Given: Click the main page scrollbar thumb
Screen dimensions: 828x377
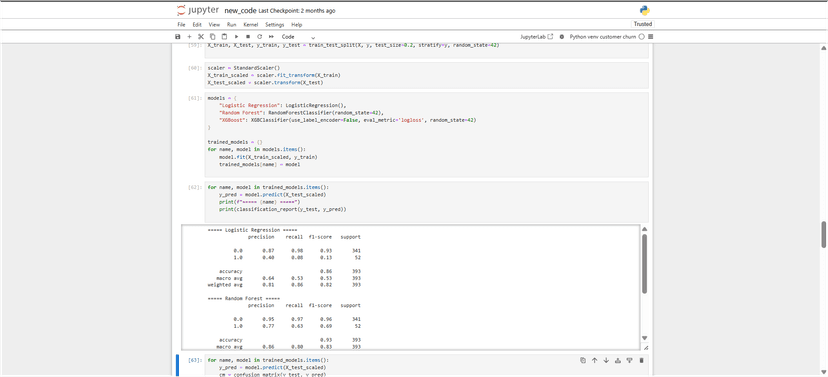Looking at the screenshot, I should tap(823, 234).
